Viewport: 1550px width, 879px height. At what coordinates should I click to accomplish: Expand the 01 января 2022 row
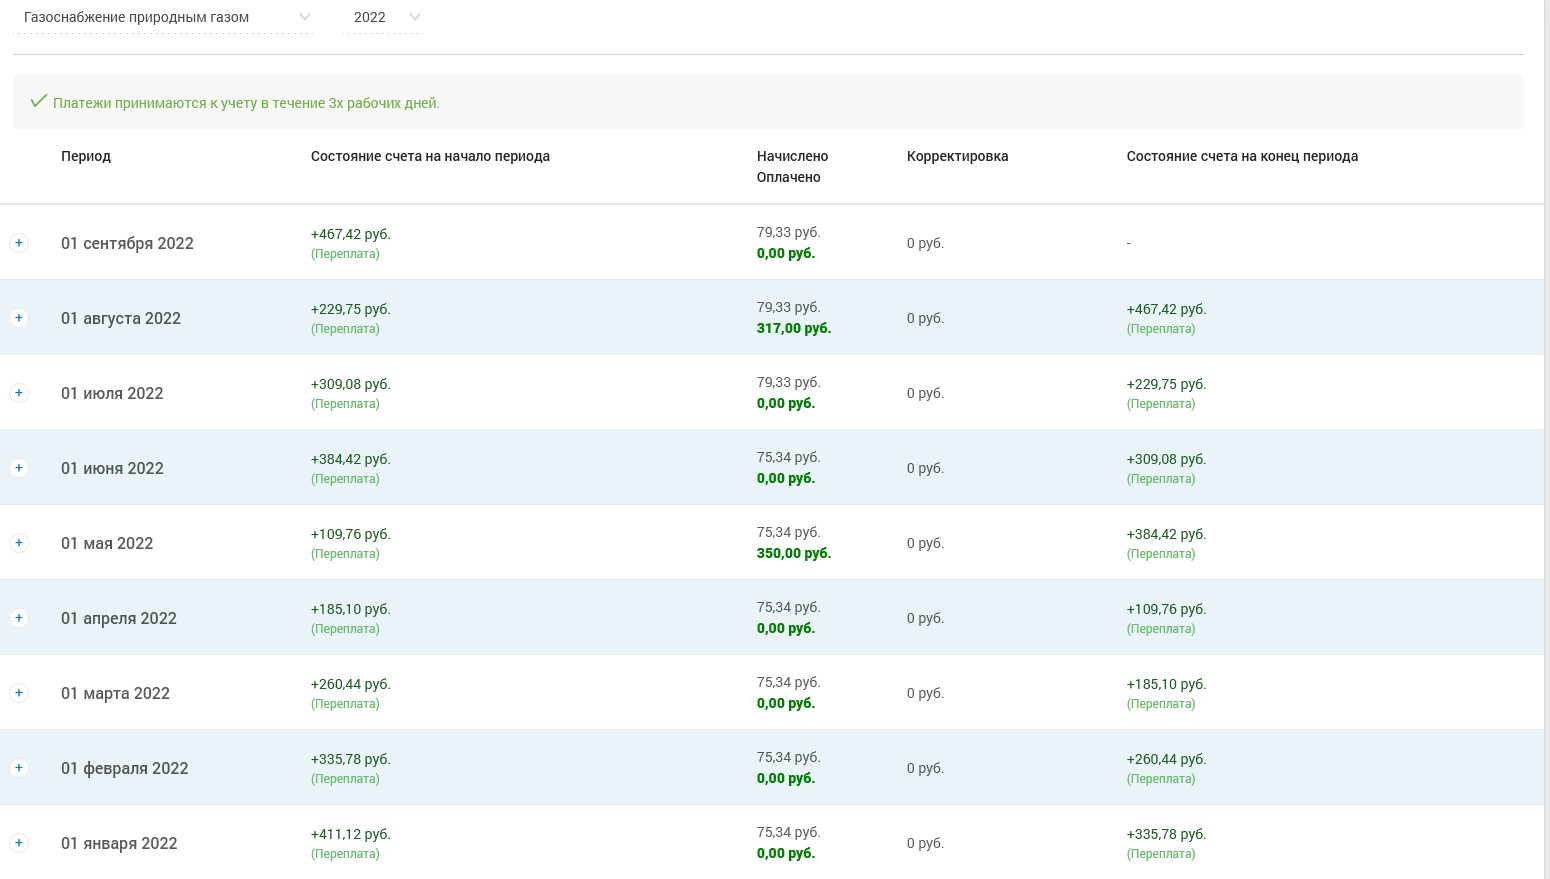click(x=19, y=843)
